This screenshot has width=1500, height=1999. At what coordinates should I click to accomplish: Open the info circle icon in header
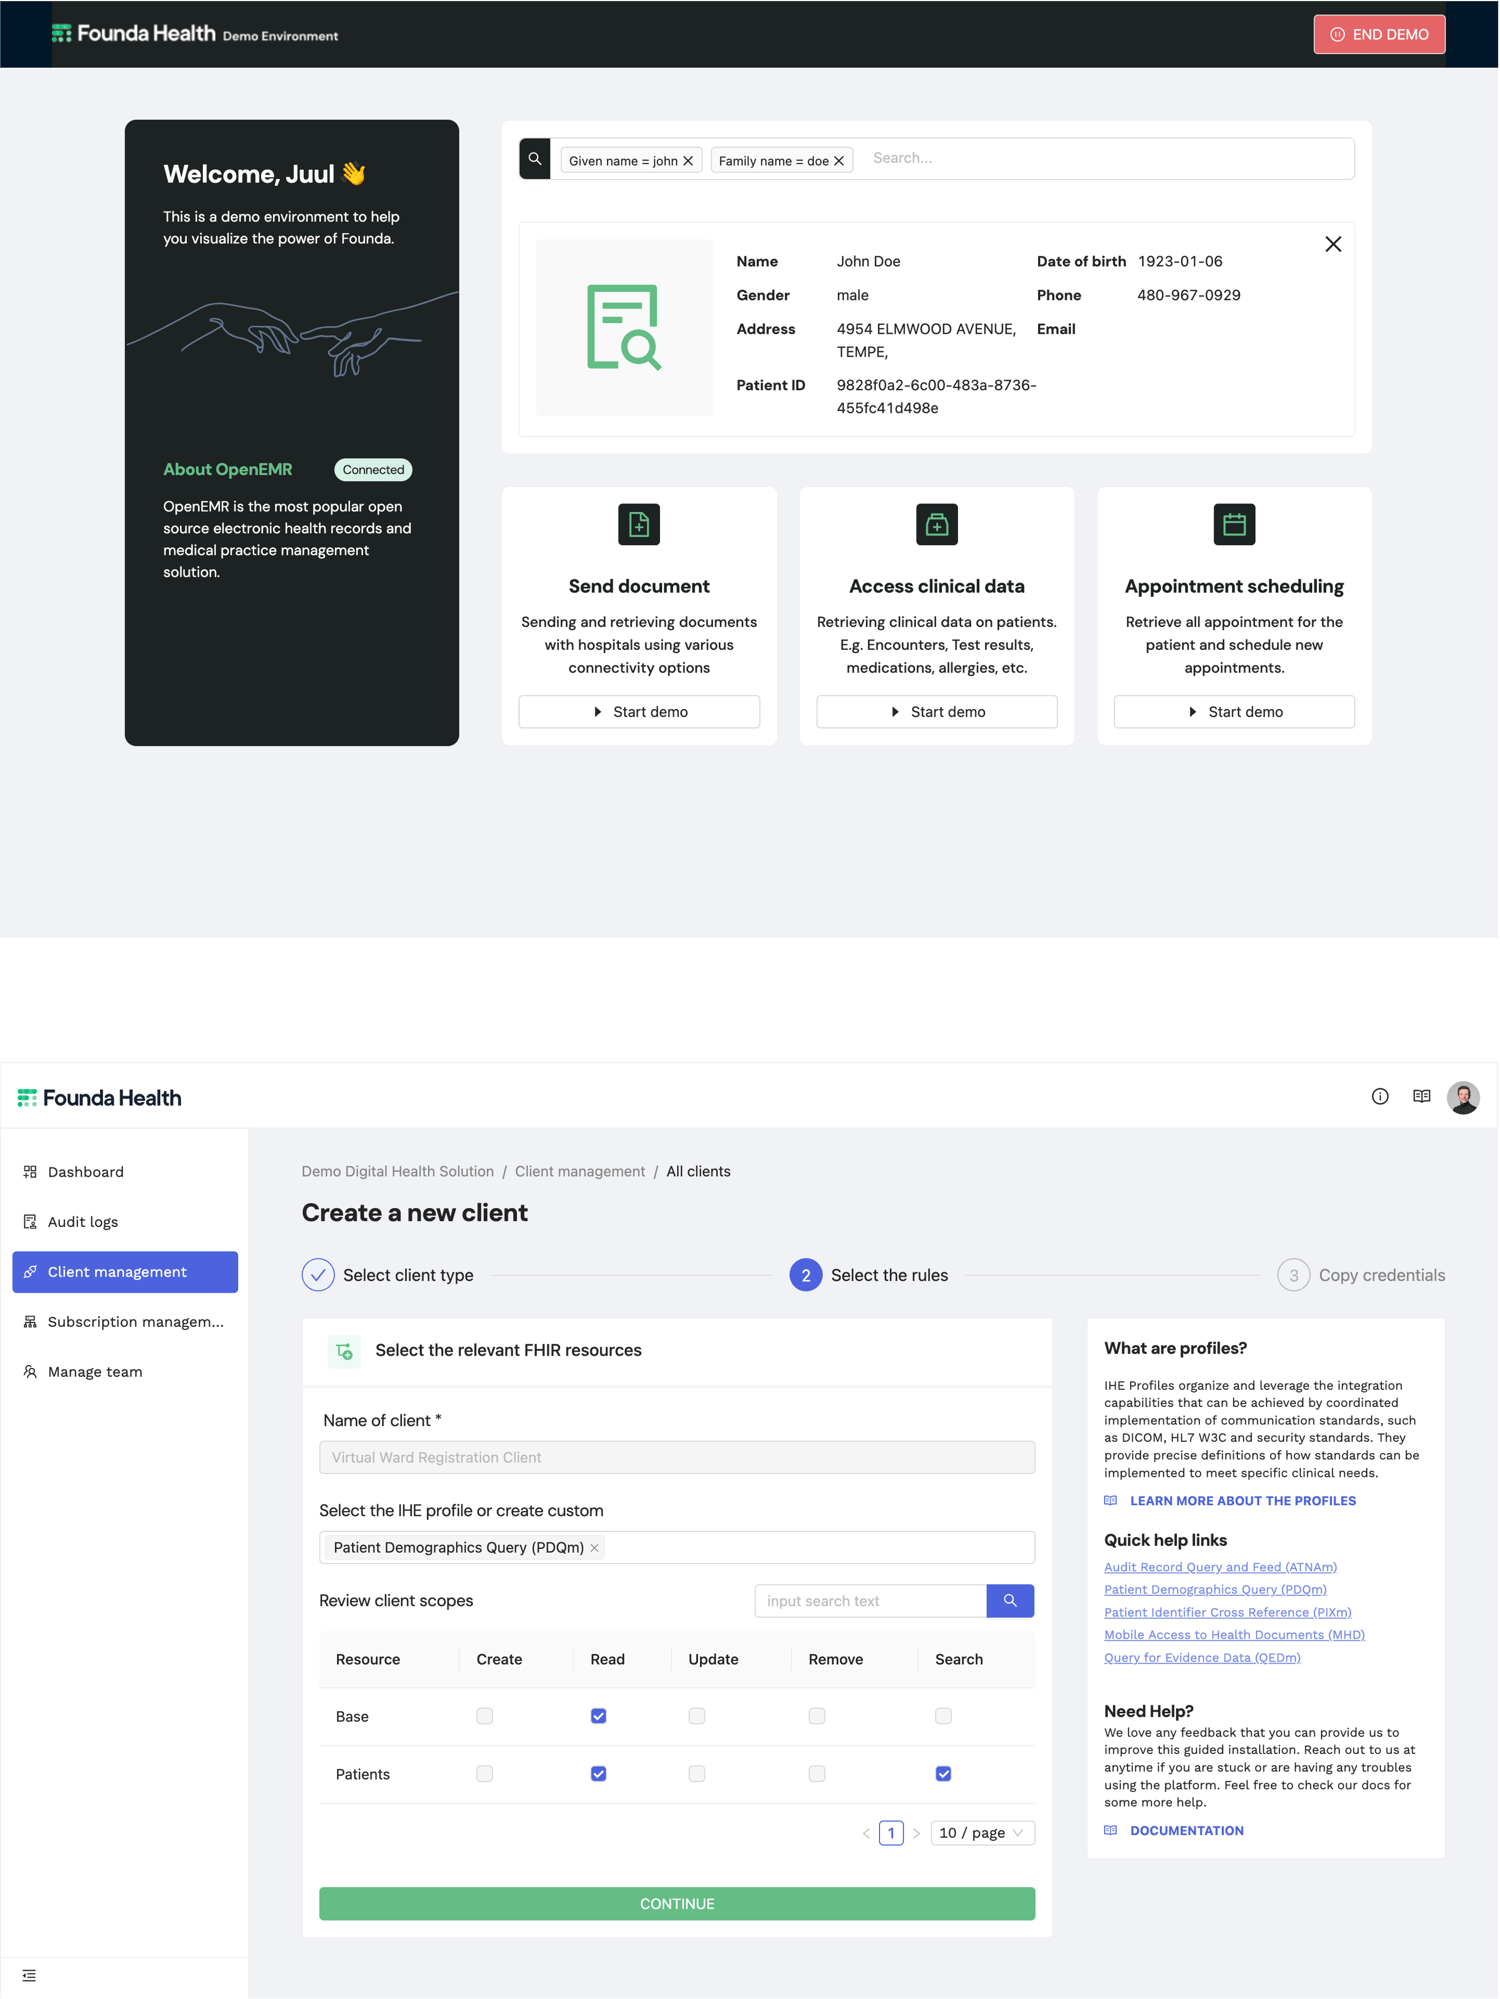click(1380, 1097)
